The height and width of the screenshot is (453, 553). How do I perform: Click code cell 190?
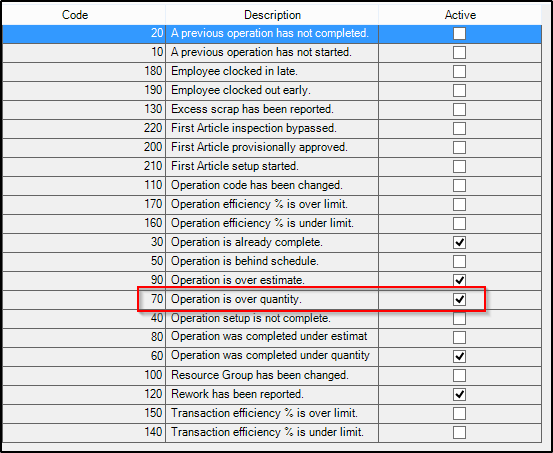pos(84,91)
